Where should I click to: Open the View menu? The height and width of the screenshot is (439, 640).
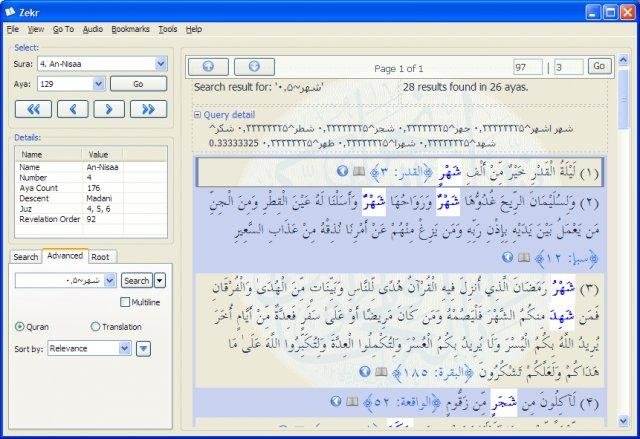point(36,29)
